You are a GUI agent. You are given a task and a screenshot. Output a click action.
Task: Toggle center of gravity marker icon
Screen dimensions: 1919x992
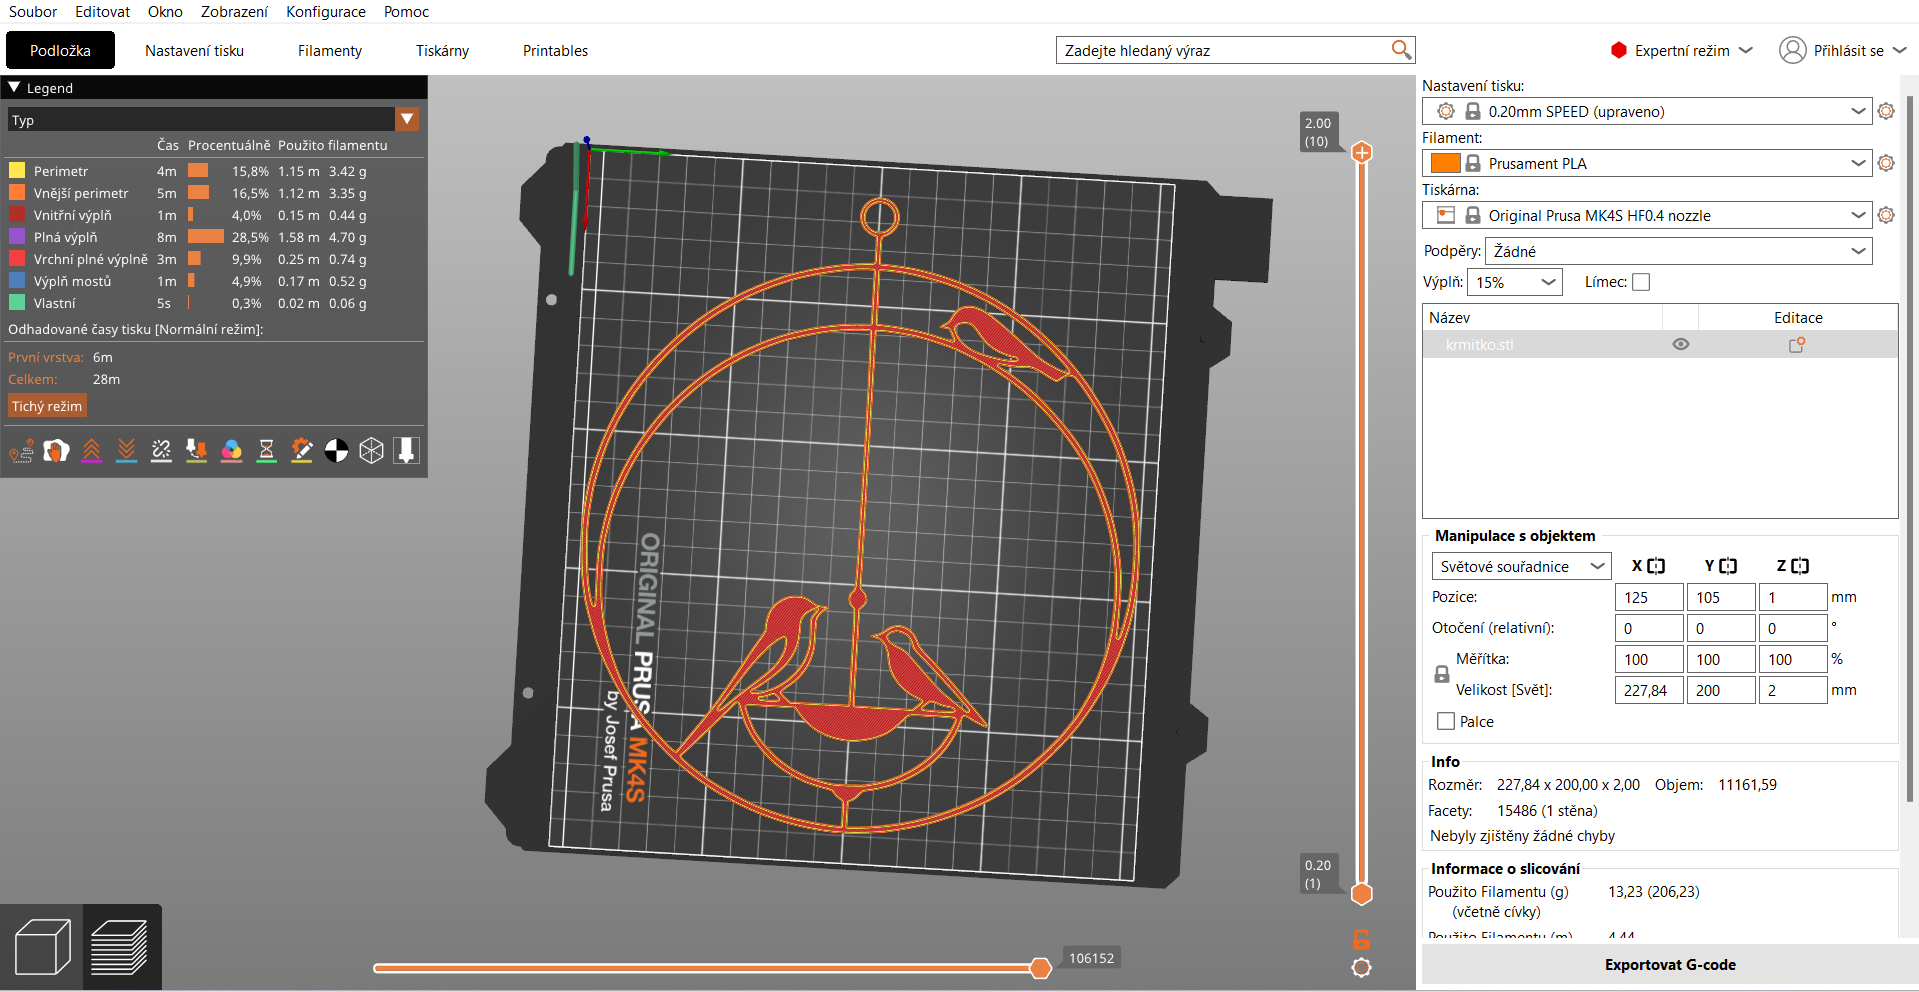tap(337, 451)
